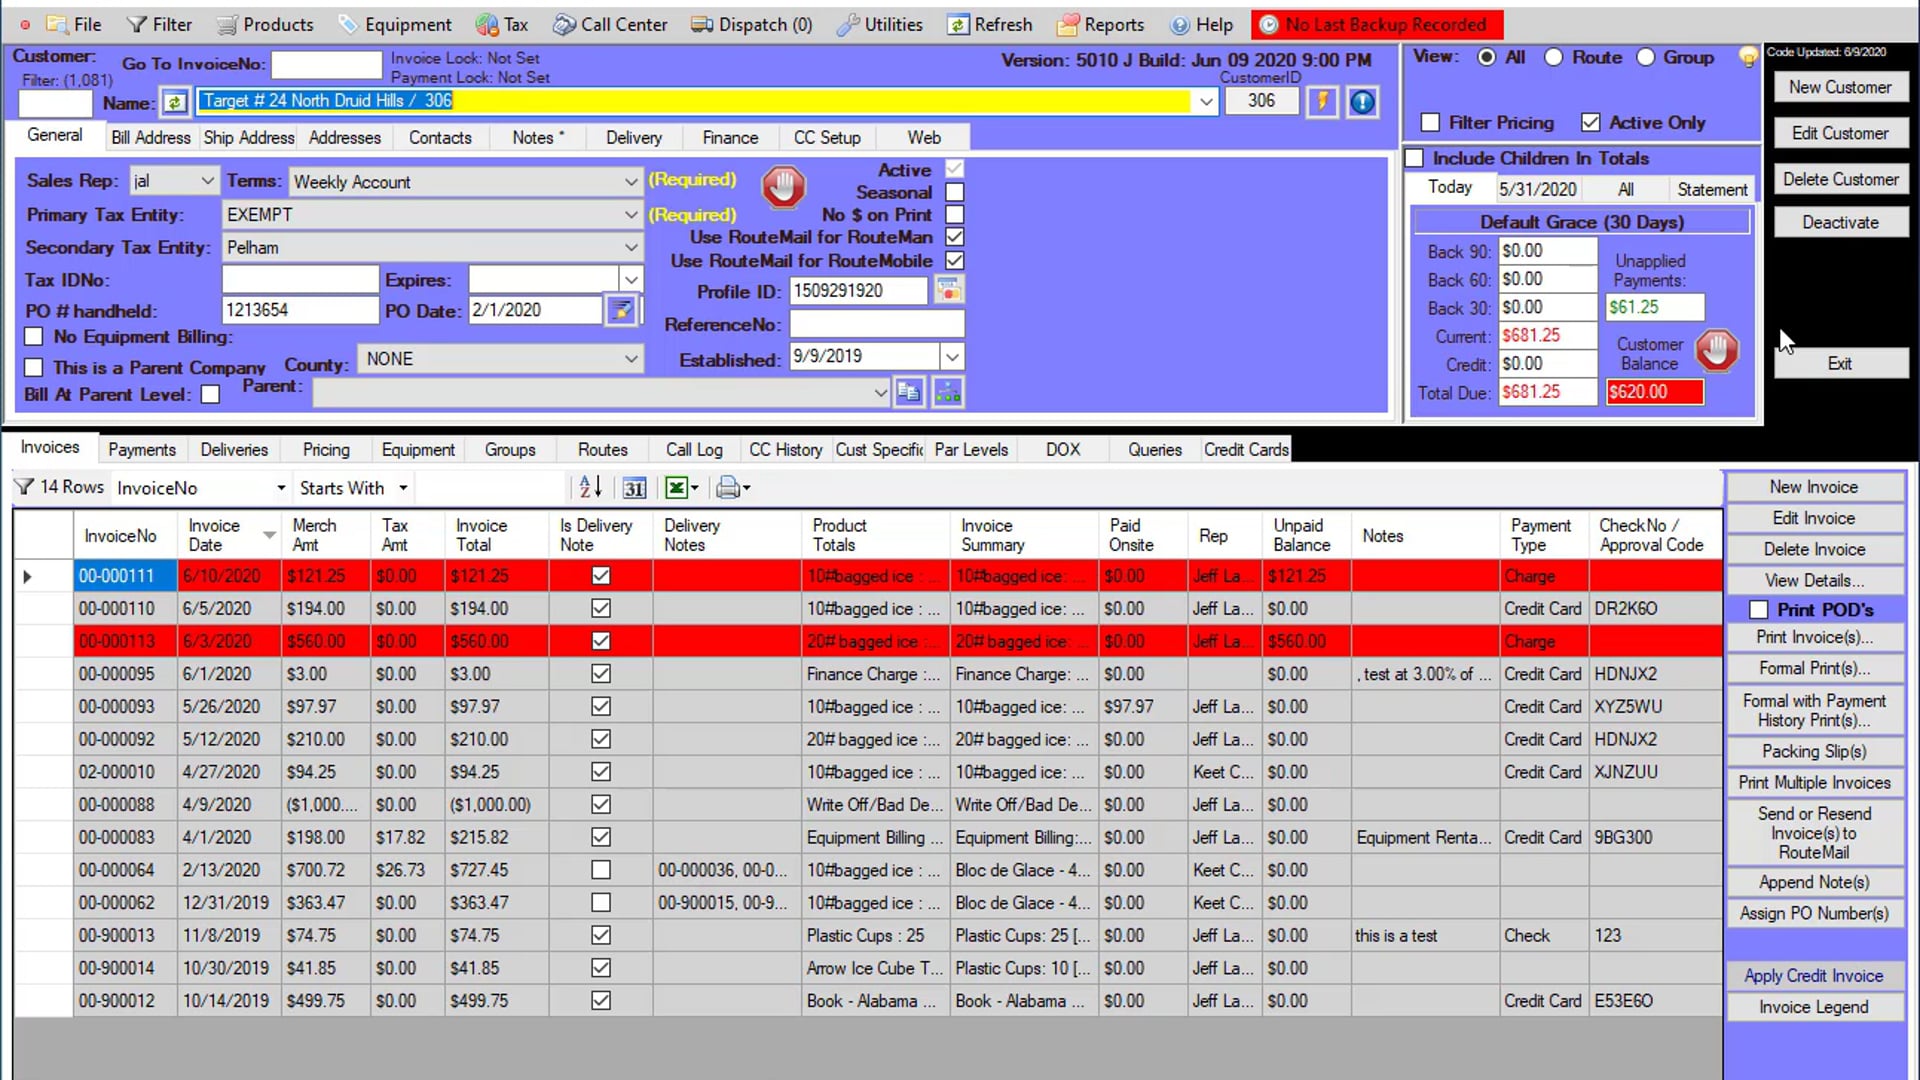Screen dimensions: 1920x1080
Task: Open the Call Center menu
Action: click(611, 24)
